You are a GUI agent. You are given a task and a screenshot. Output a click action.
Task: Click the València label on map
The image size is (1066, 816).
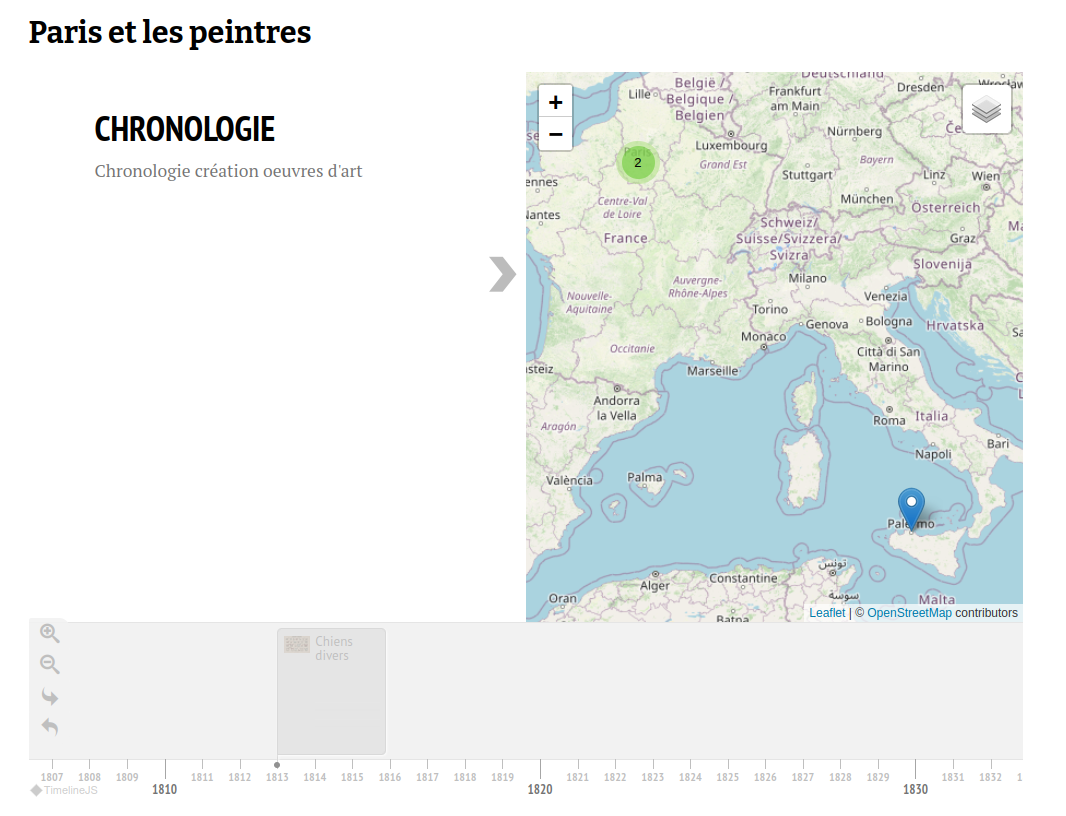coord(569,480)
